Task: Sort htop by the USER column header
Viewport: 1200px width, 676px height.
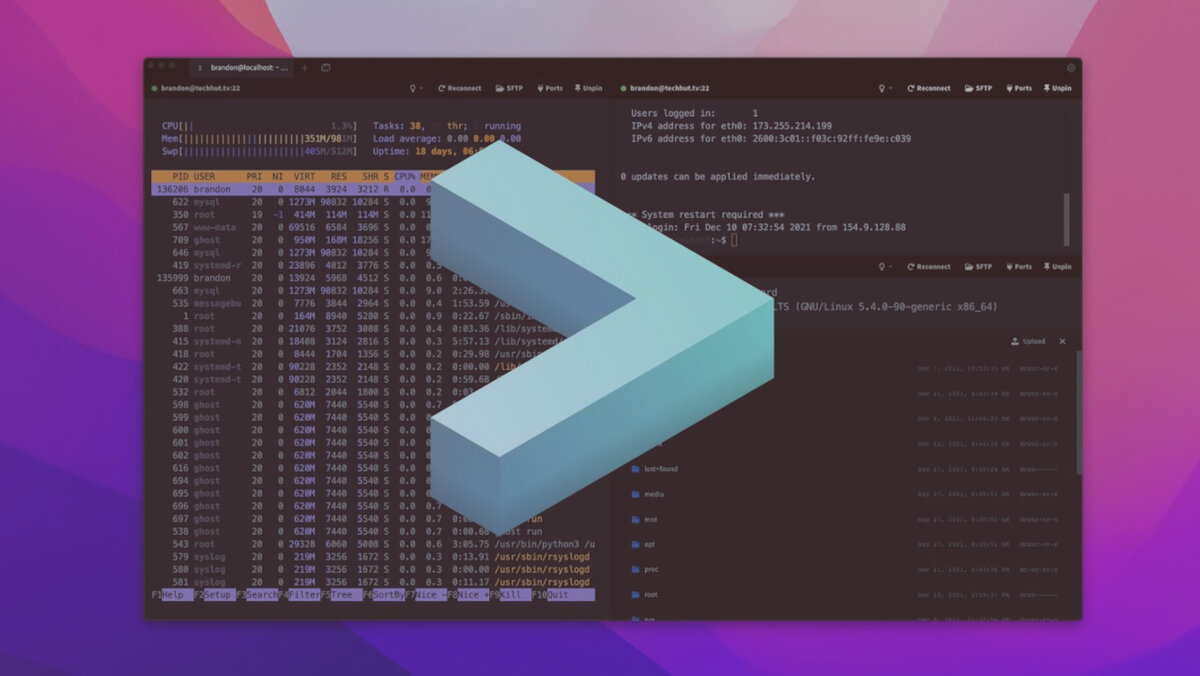Action: coord(204,176)
